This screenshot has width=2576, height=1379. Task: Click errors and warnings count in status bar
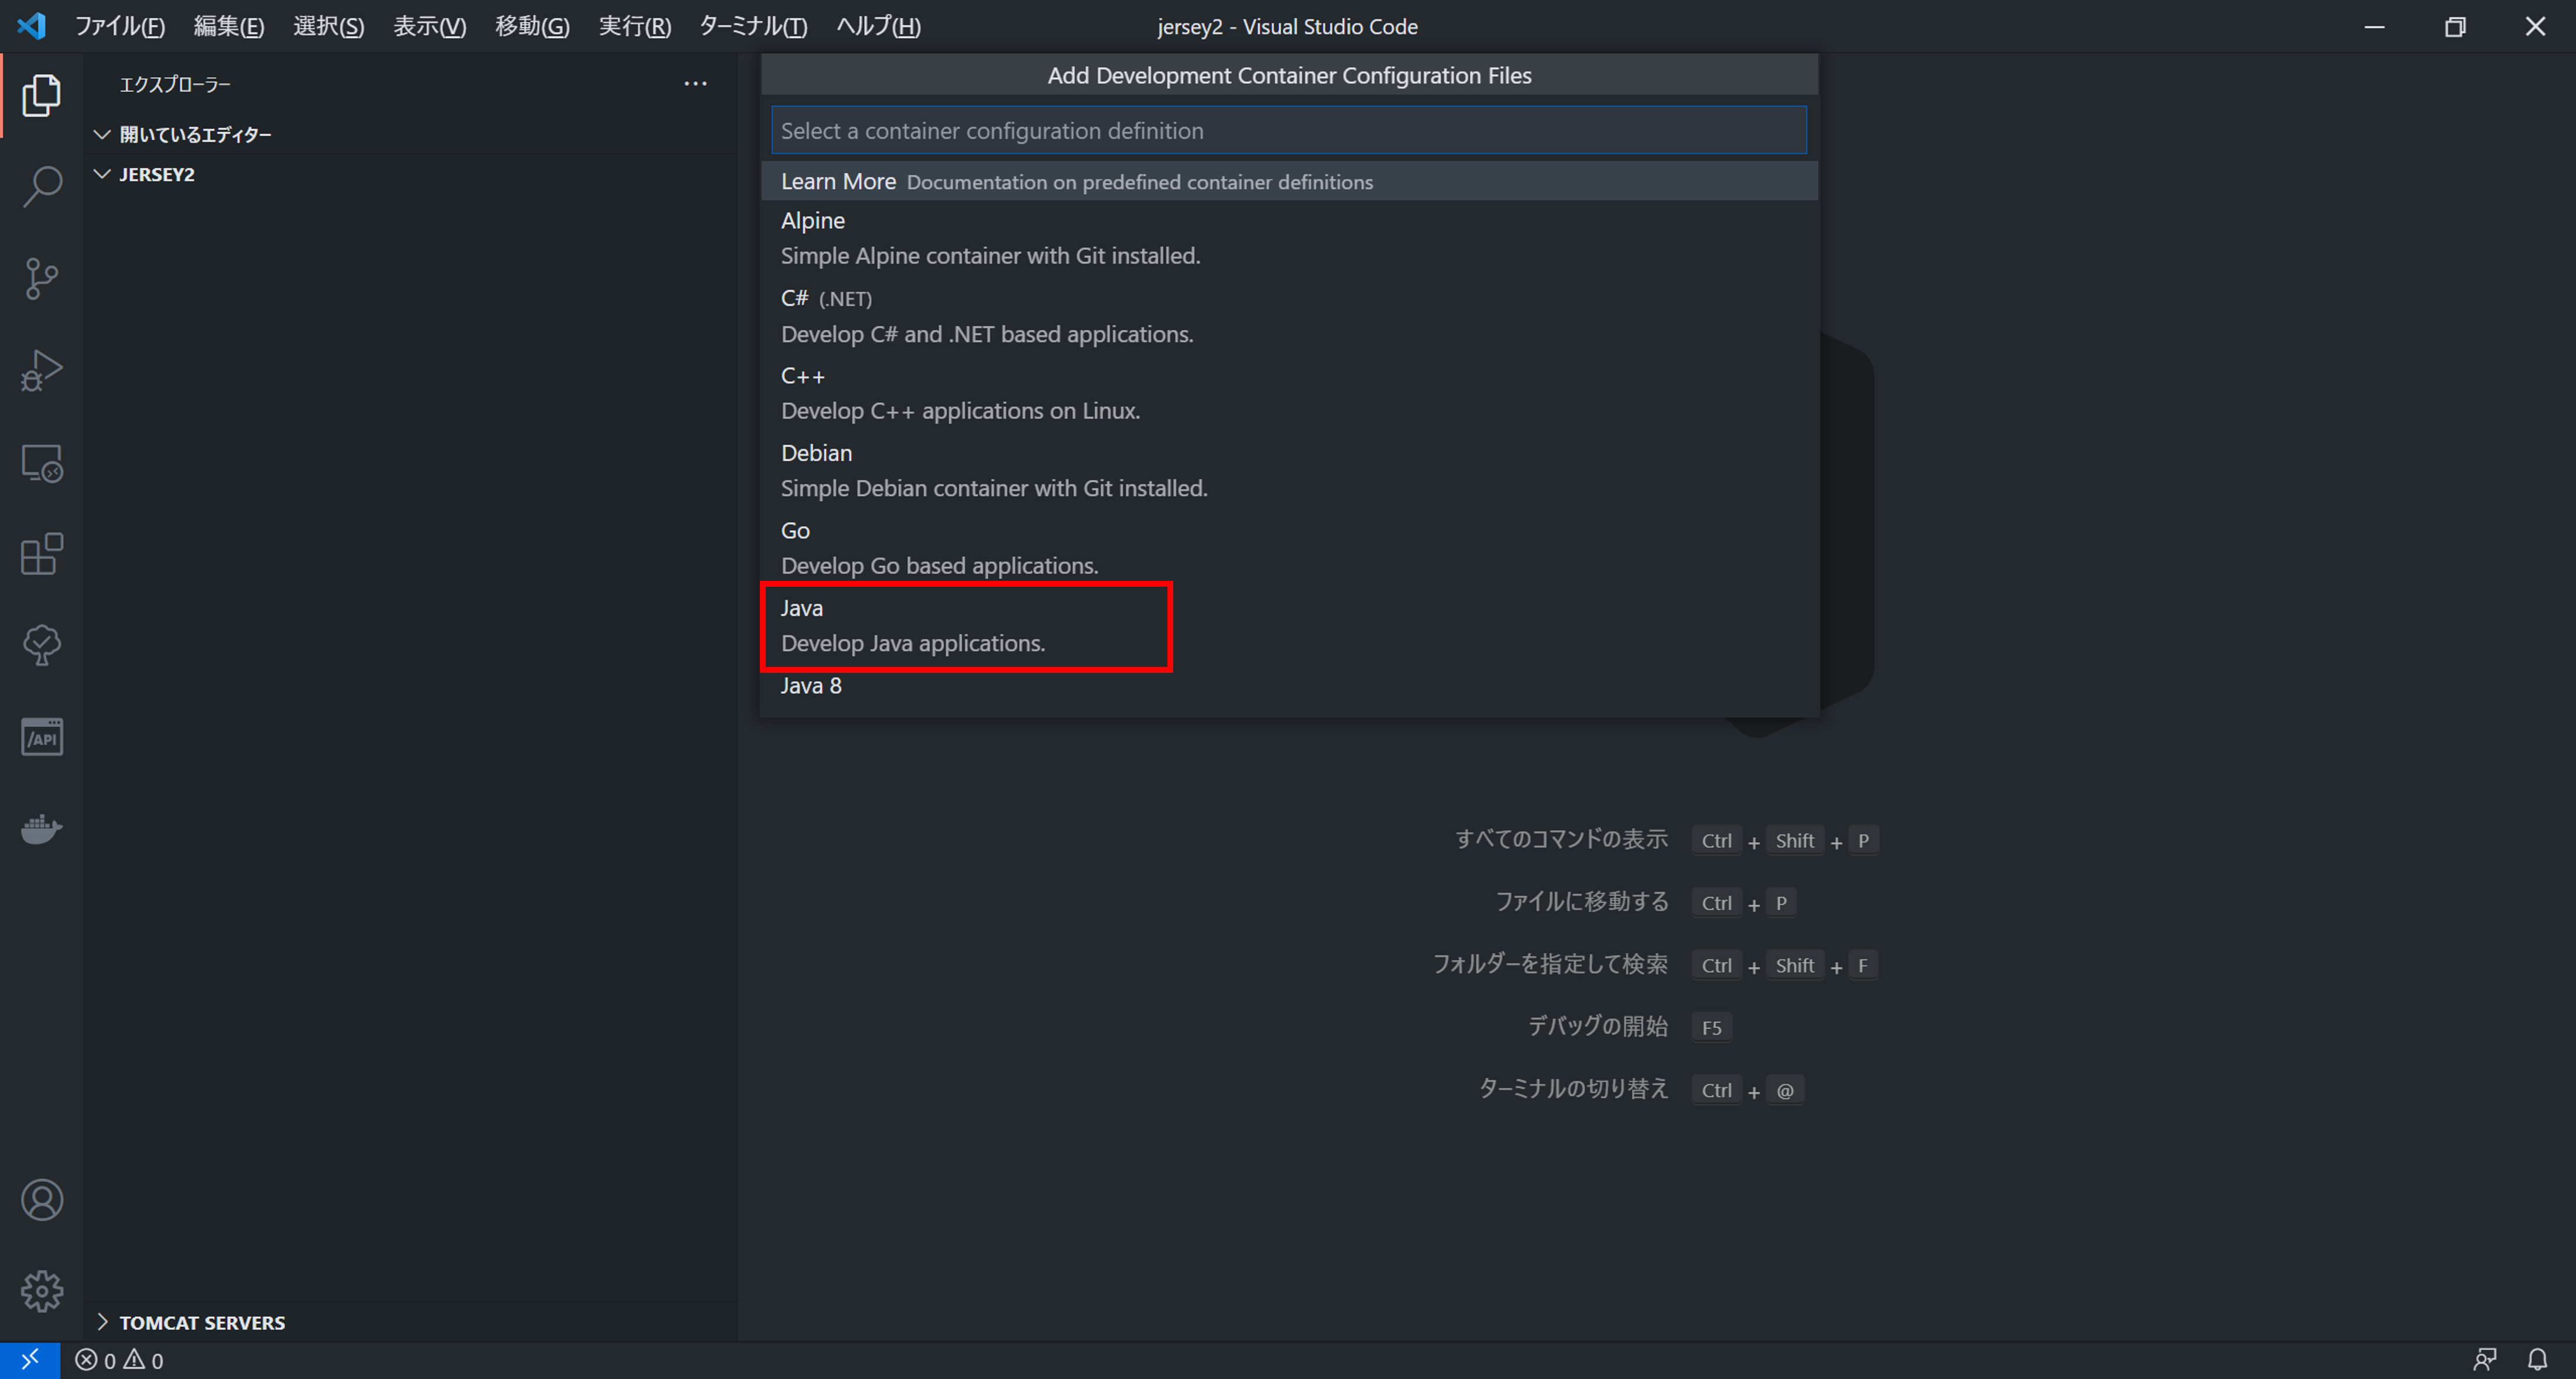[x=119, y=1360]
